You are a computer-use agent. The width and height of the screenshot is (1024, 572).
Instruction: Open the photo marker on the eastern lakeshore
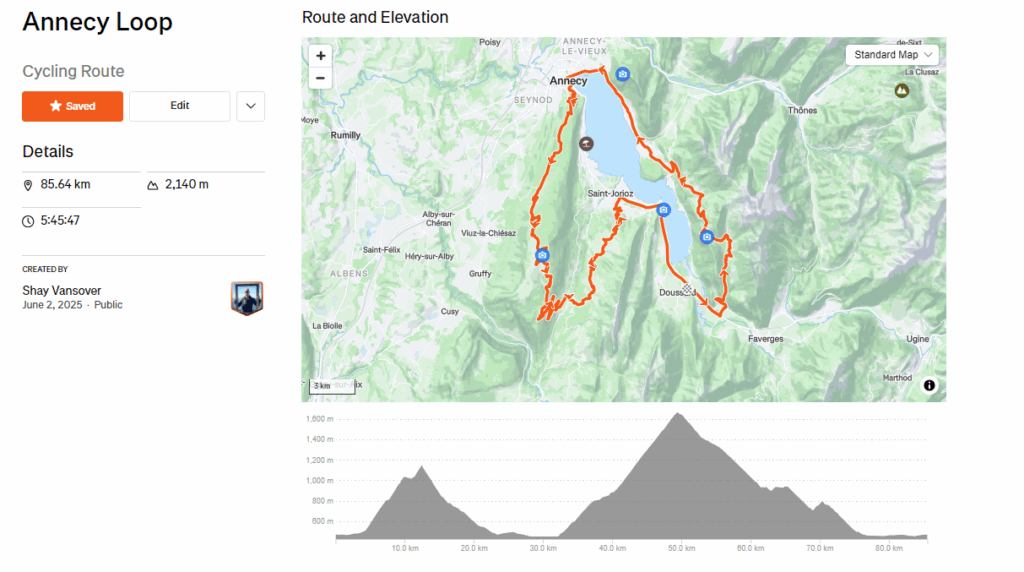707,237
